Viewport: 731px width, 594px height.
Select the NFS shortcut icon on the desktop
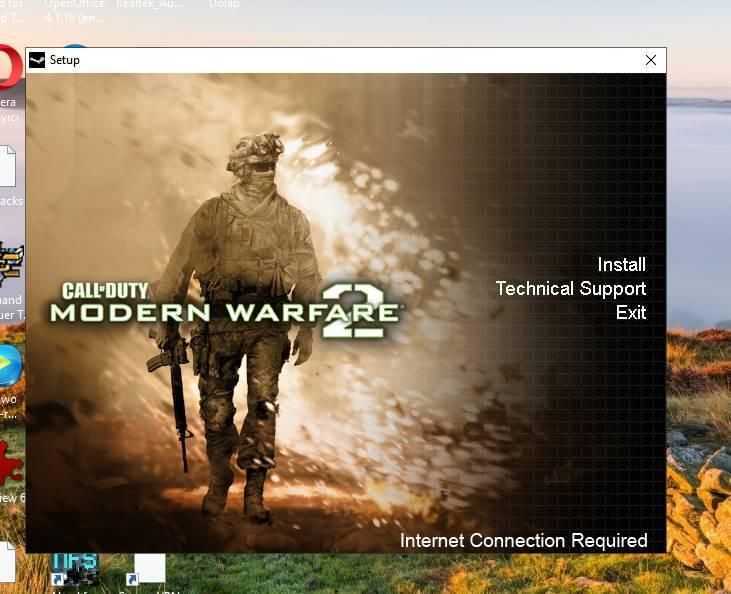tap(74, 569)
